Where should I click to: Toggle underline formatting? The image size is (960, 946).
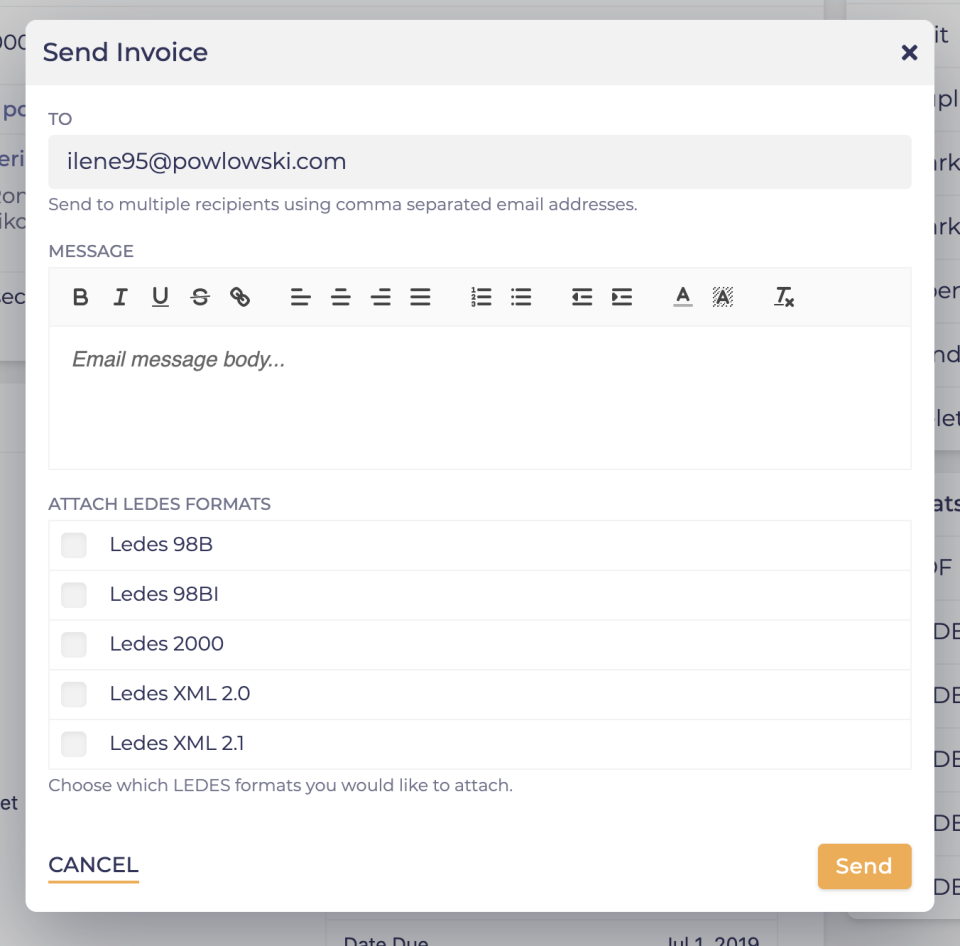tap(160, 297)
